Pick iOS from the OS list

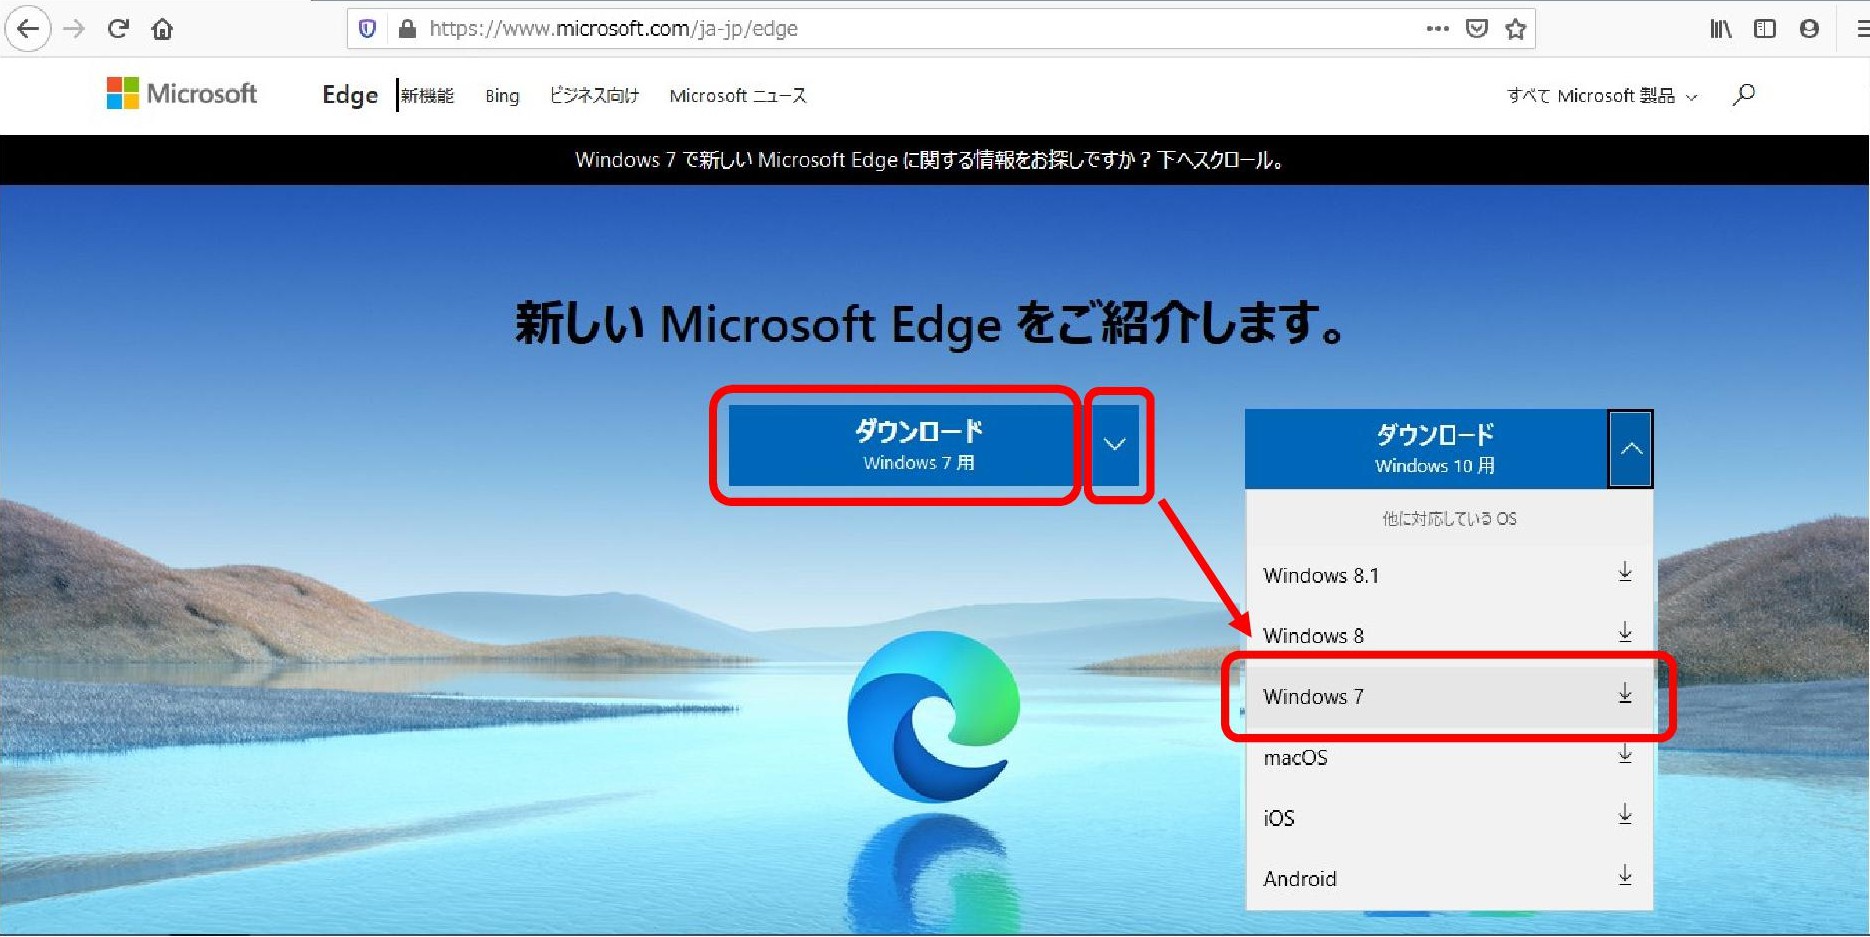point(1449,817)
